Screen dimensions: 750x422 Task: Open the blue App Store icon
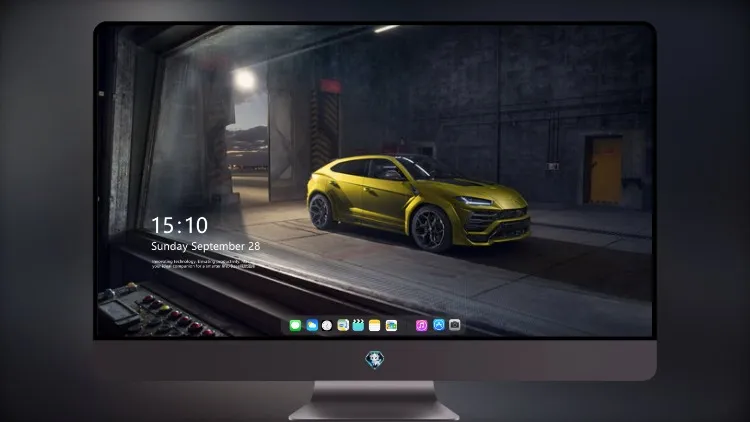[x=439, y=325]
